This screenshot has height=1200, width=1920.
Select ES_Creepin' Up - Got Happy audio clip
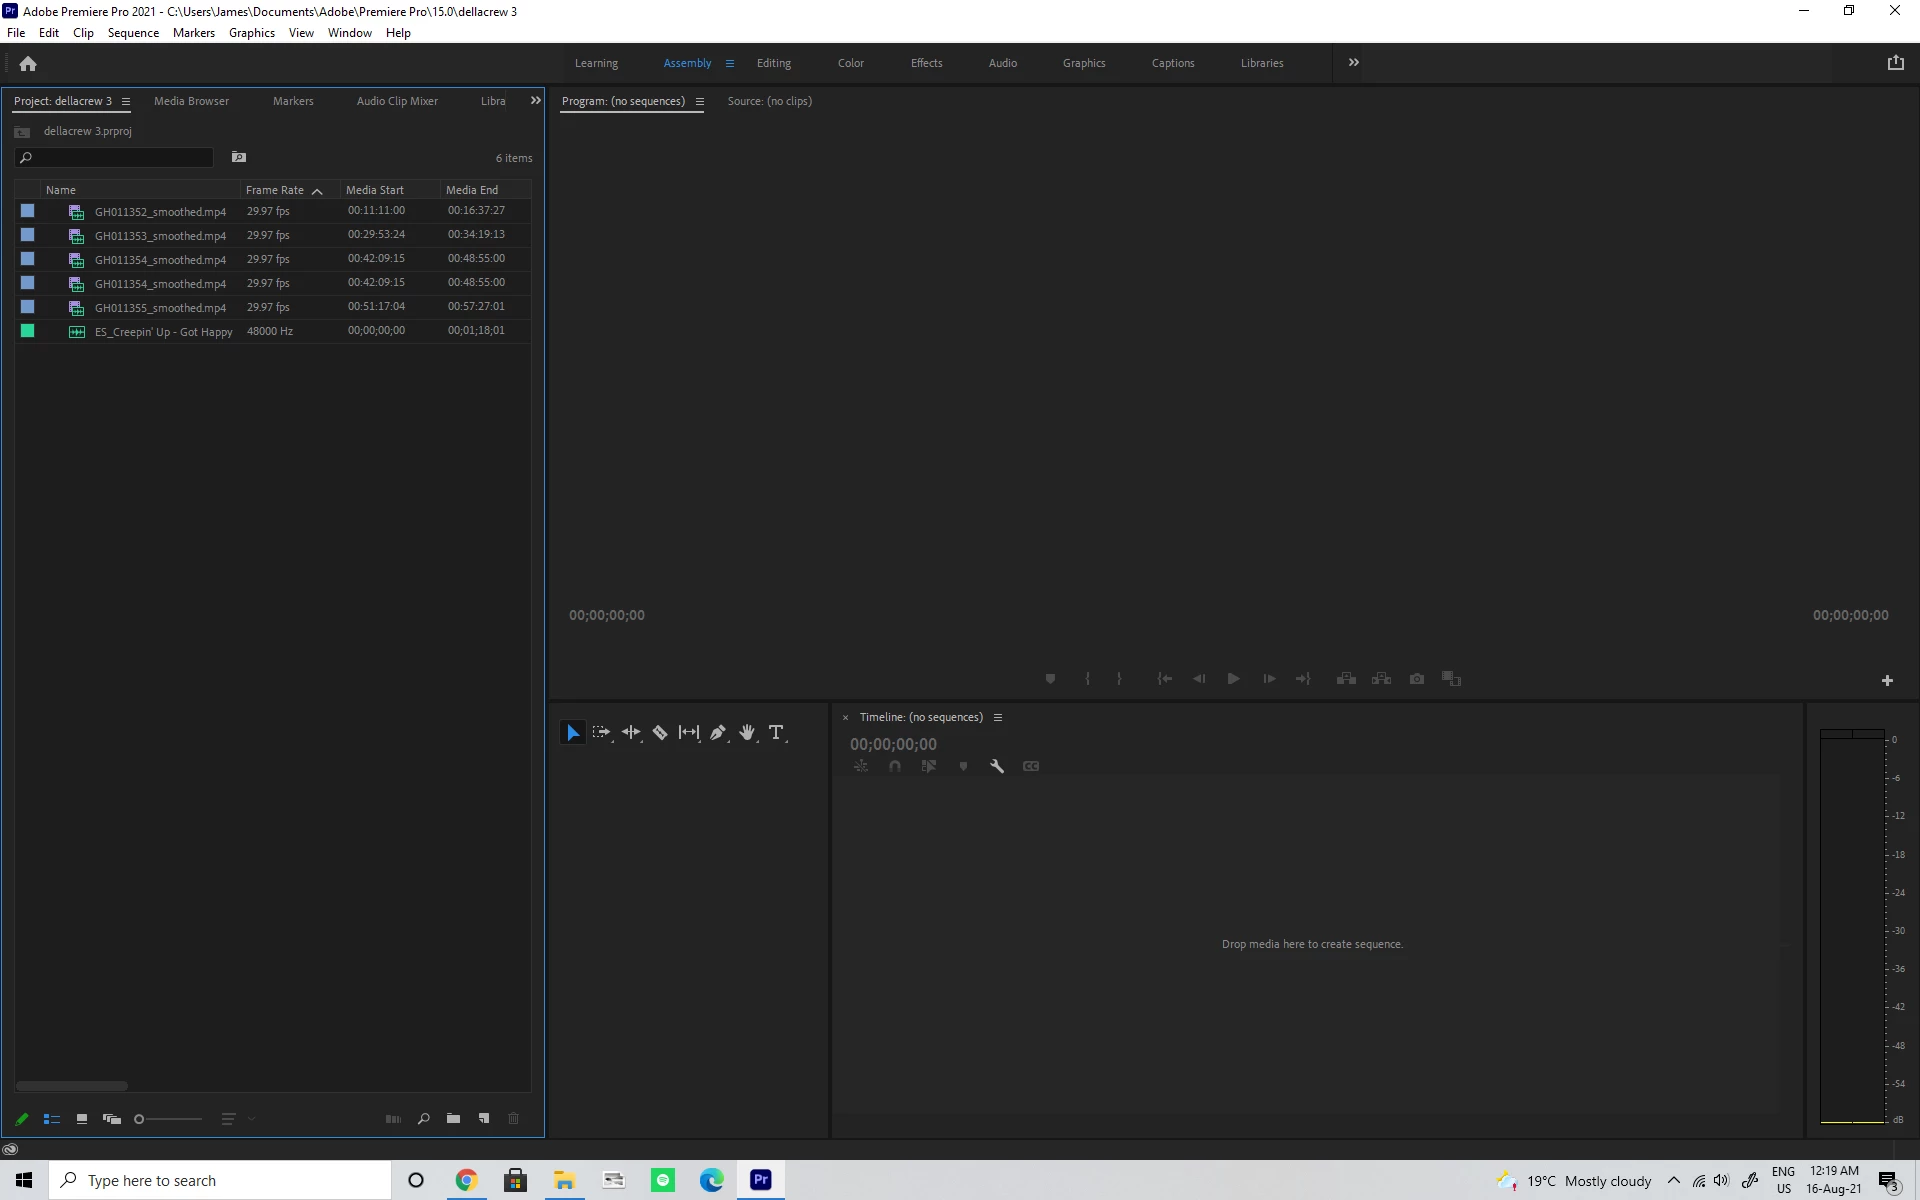pyautogui.click(x=163, y=332)
